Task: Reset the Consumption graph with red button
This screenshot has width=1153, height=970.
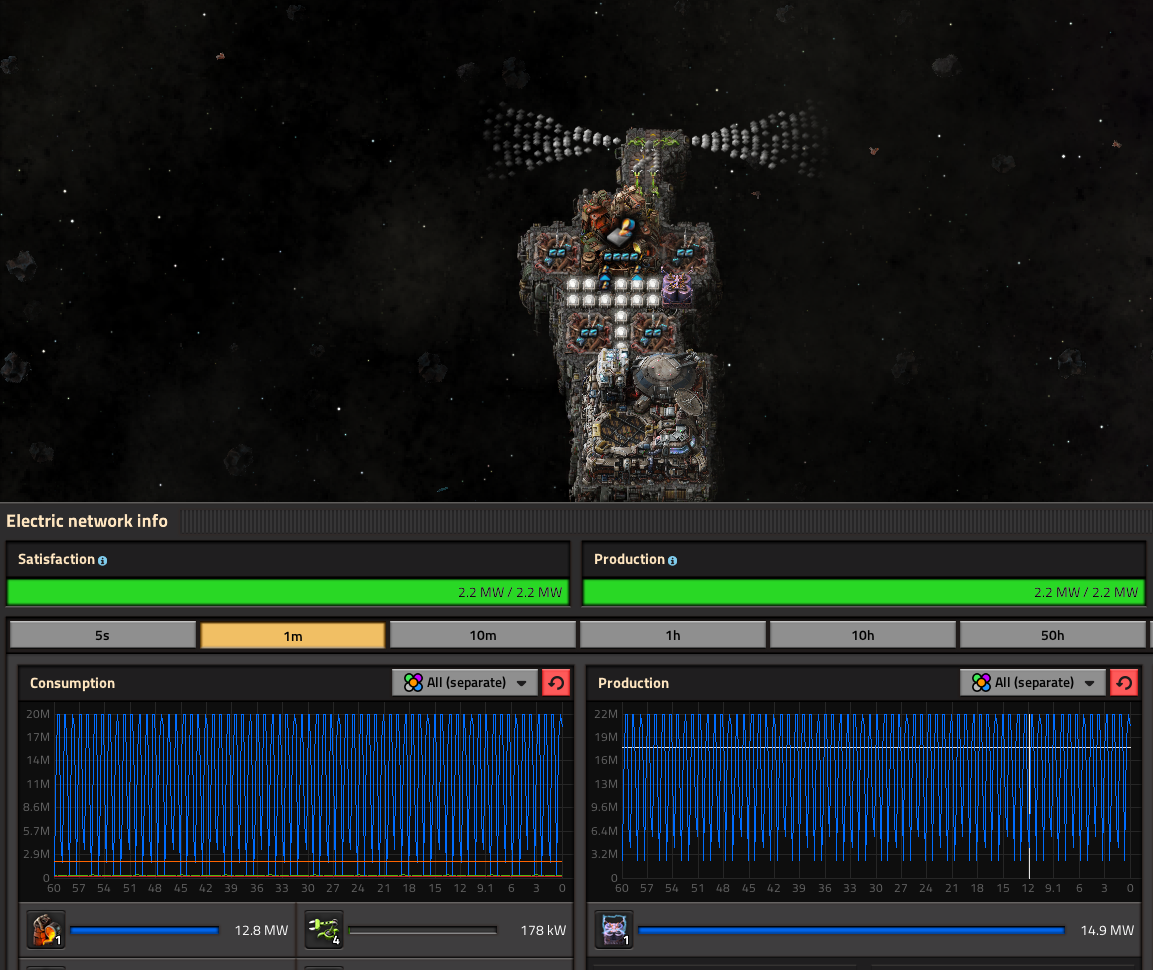Action: pos(556,682)
